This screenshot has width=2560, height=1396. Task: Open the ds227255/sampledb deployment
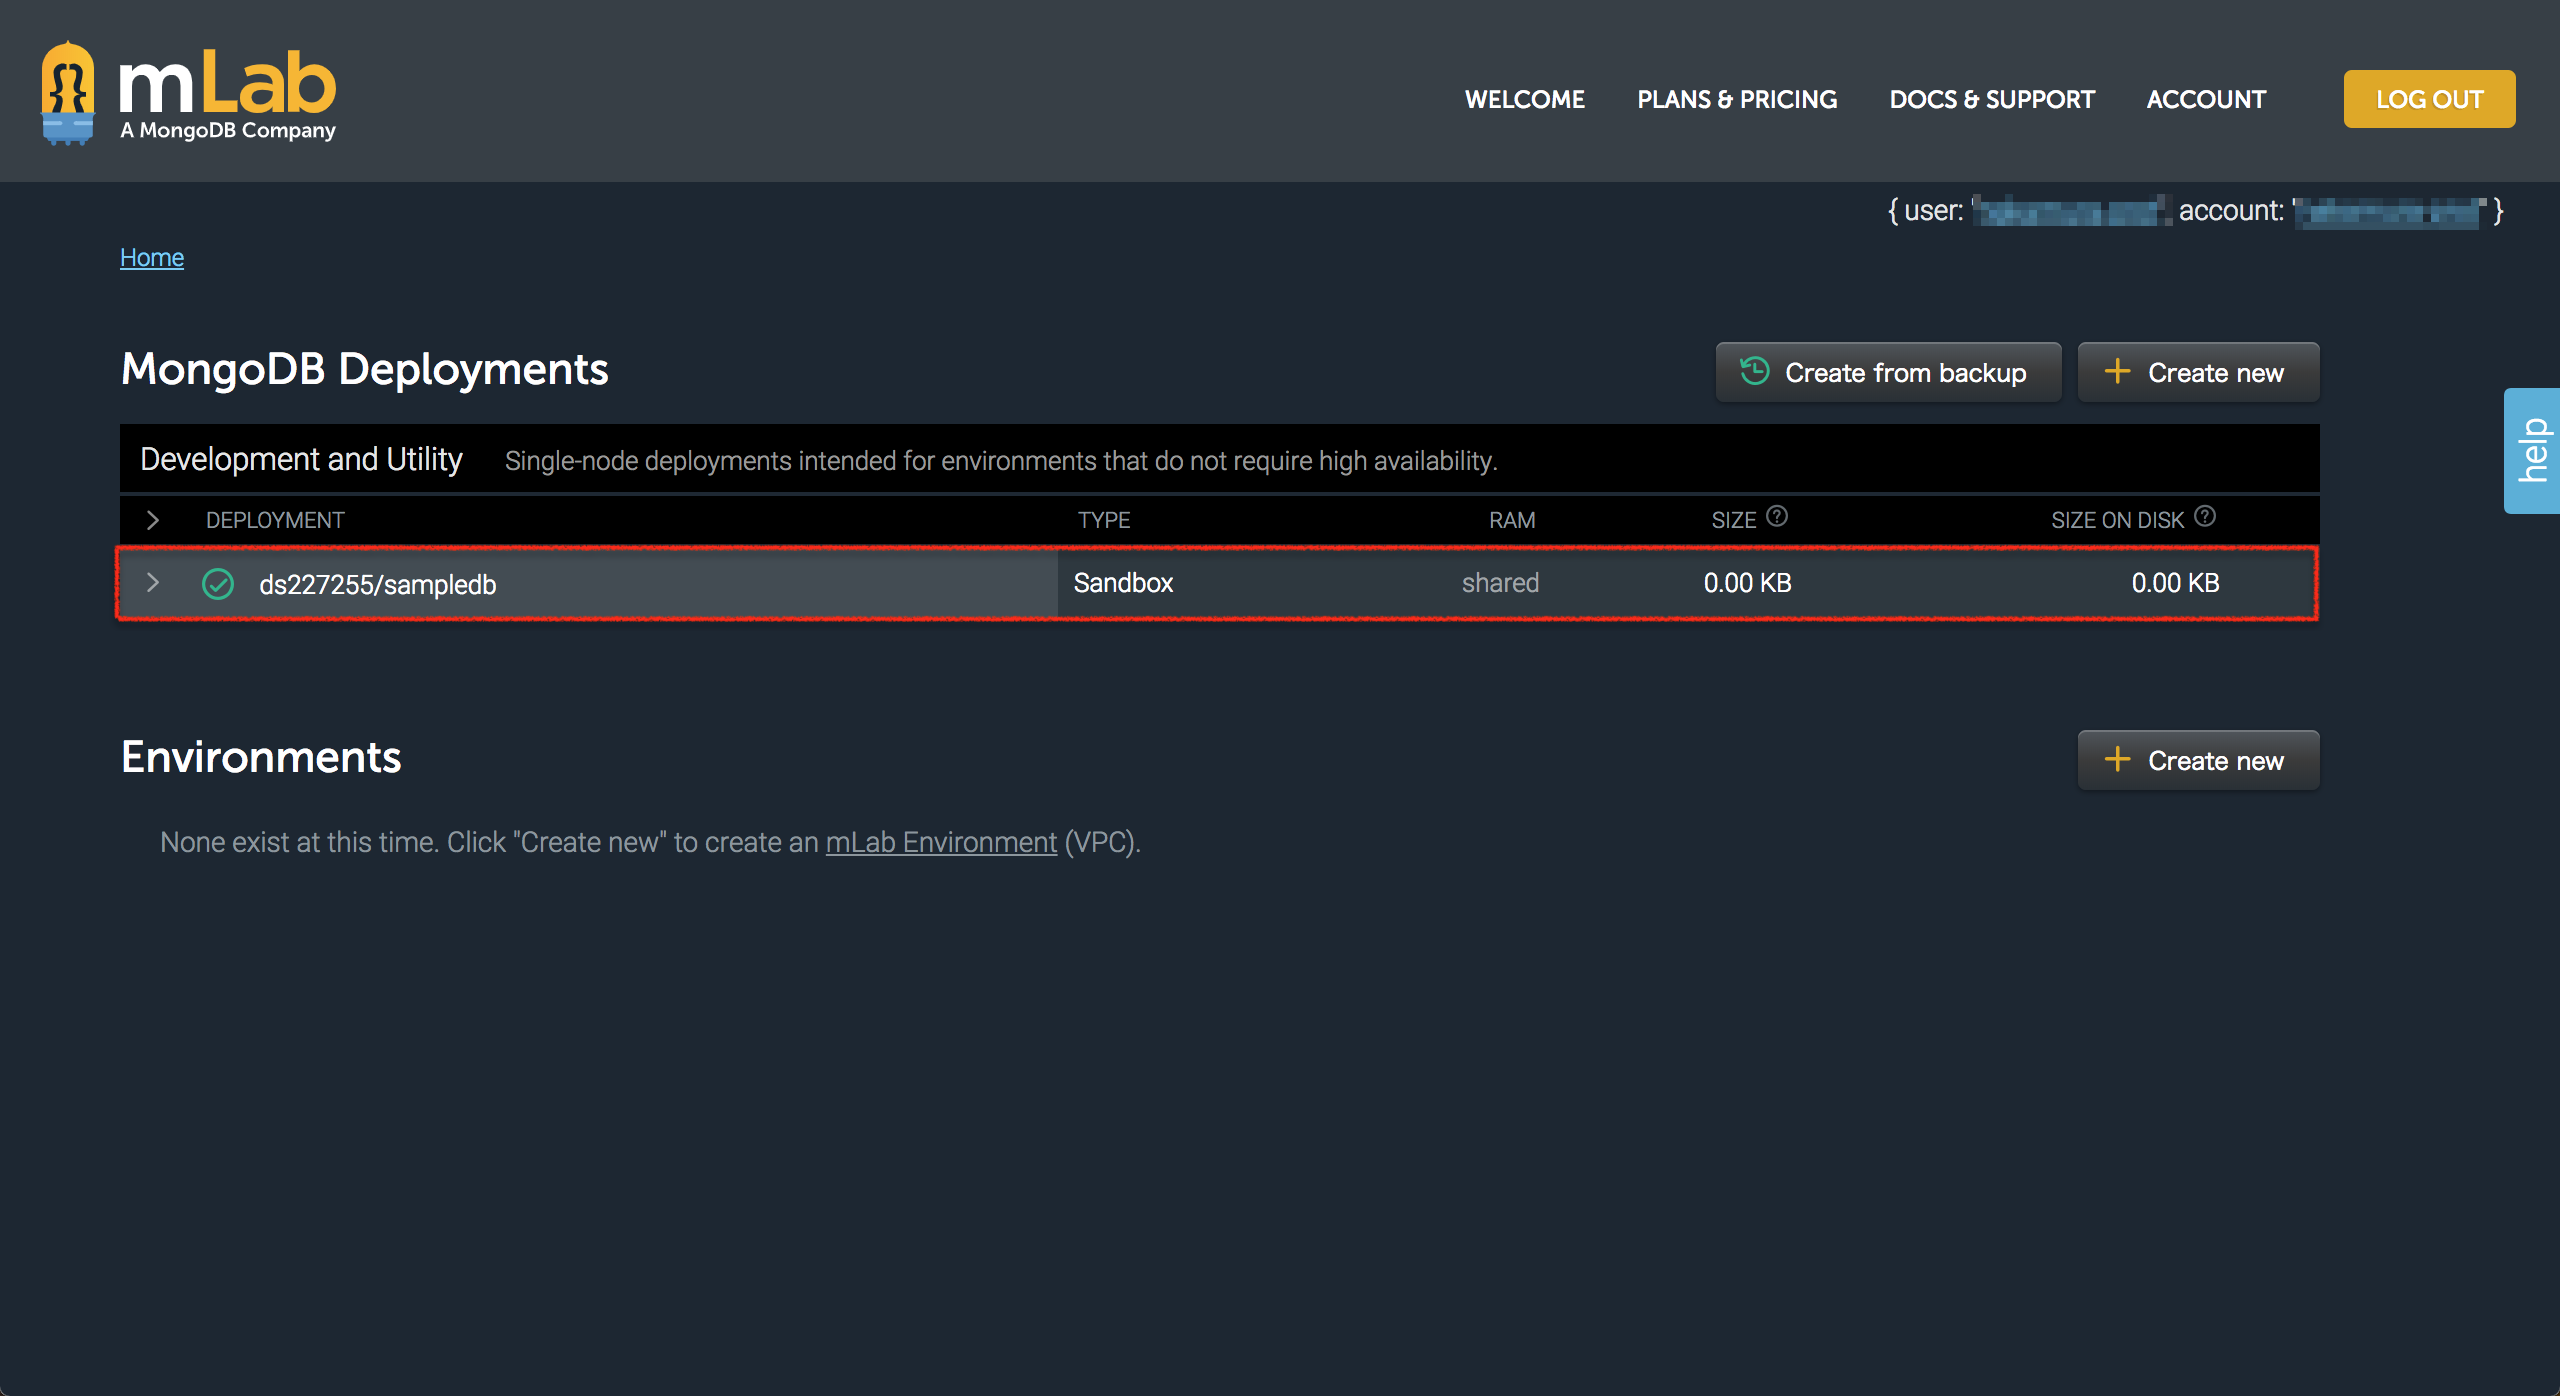click(378, 585)
